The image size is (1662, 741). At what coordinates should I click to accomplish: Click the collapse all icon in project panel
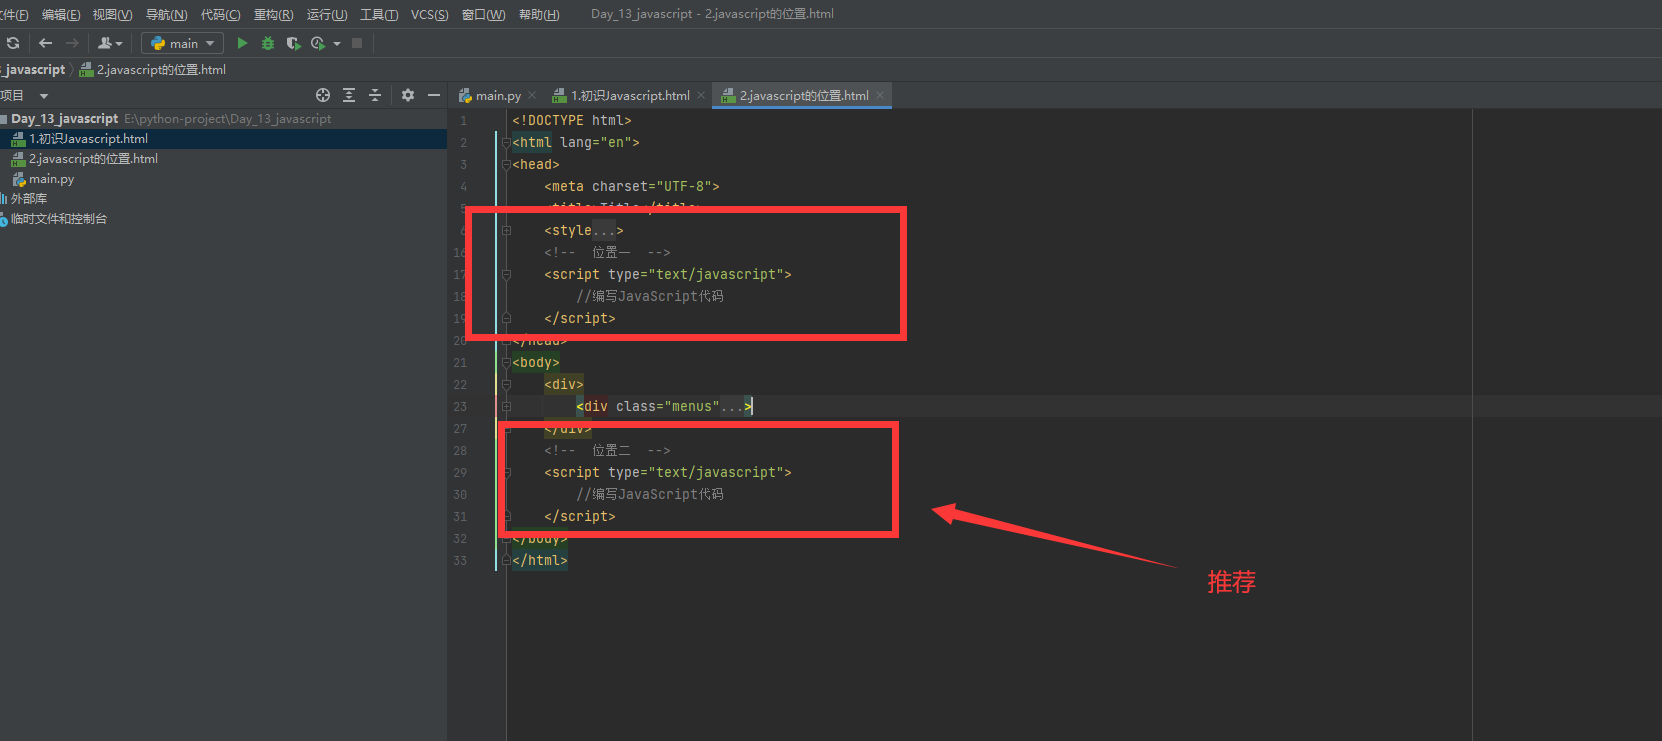pos(375,95)
